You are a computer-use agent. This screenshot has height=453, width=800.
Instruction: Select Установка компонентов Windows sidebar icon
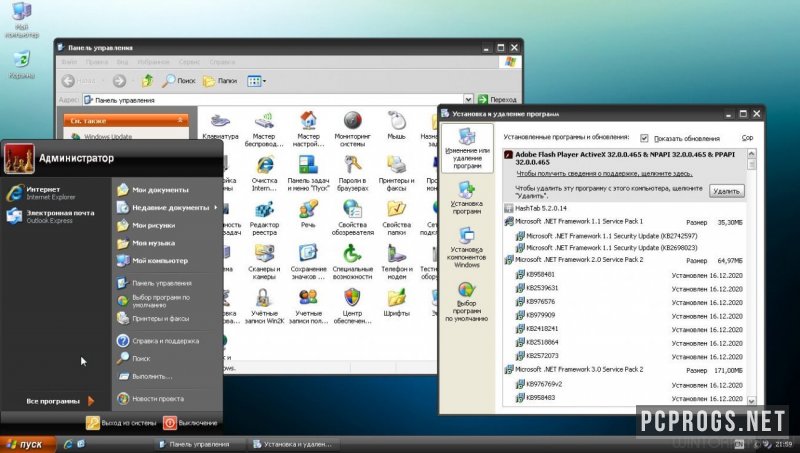coord(467,247)
